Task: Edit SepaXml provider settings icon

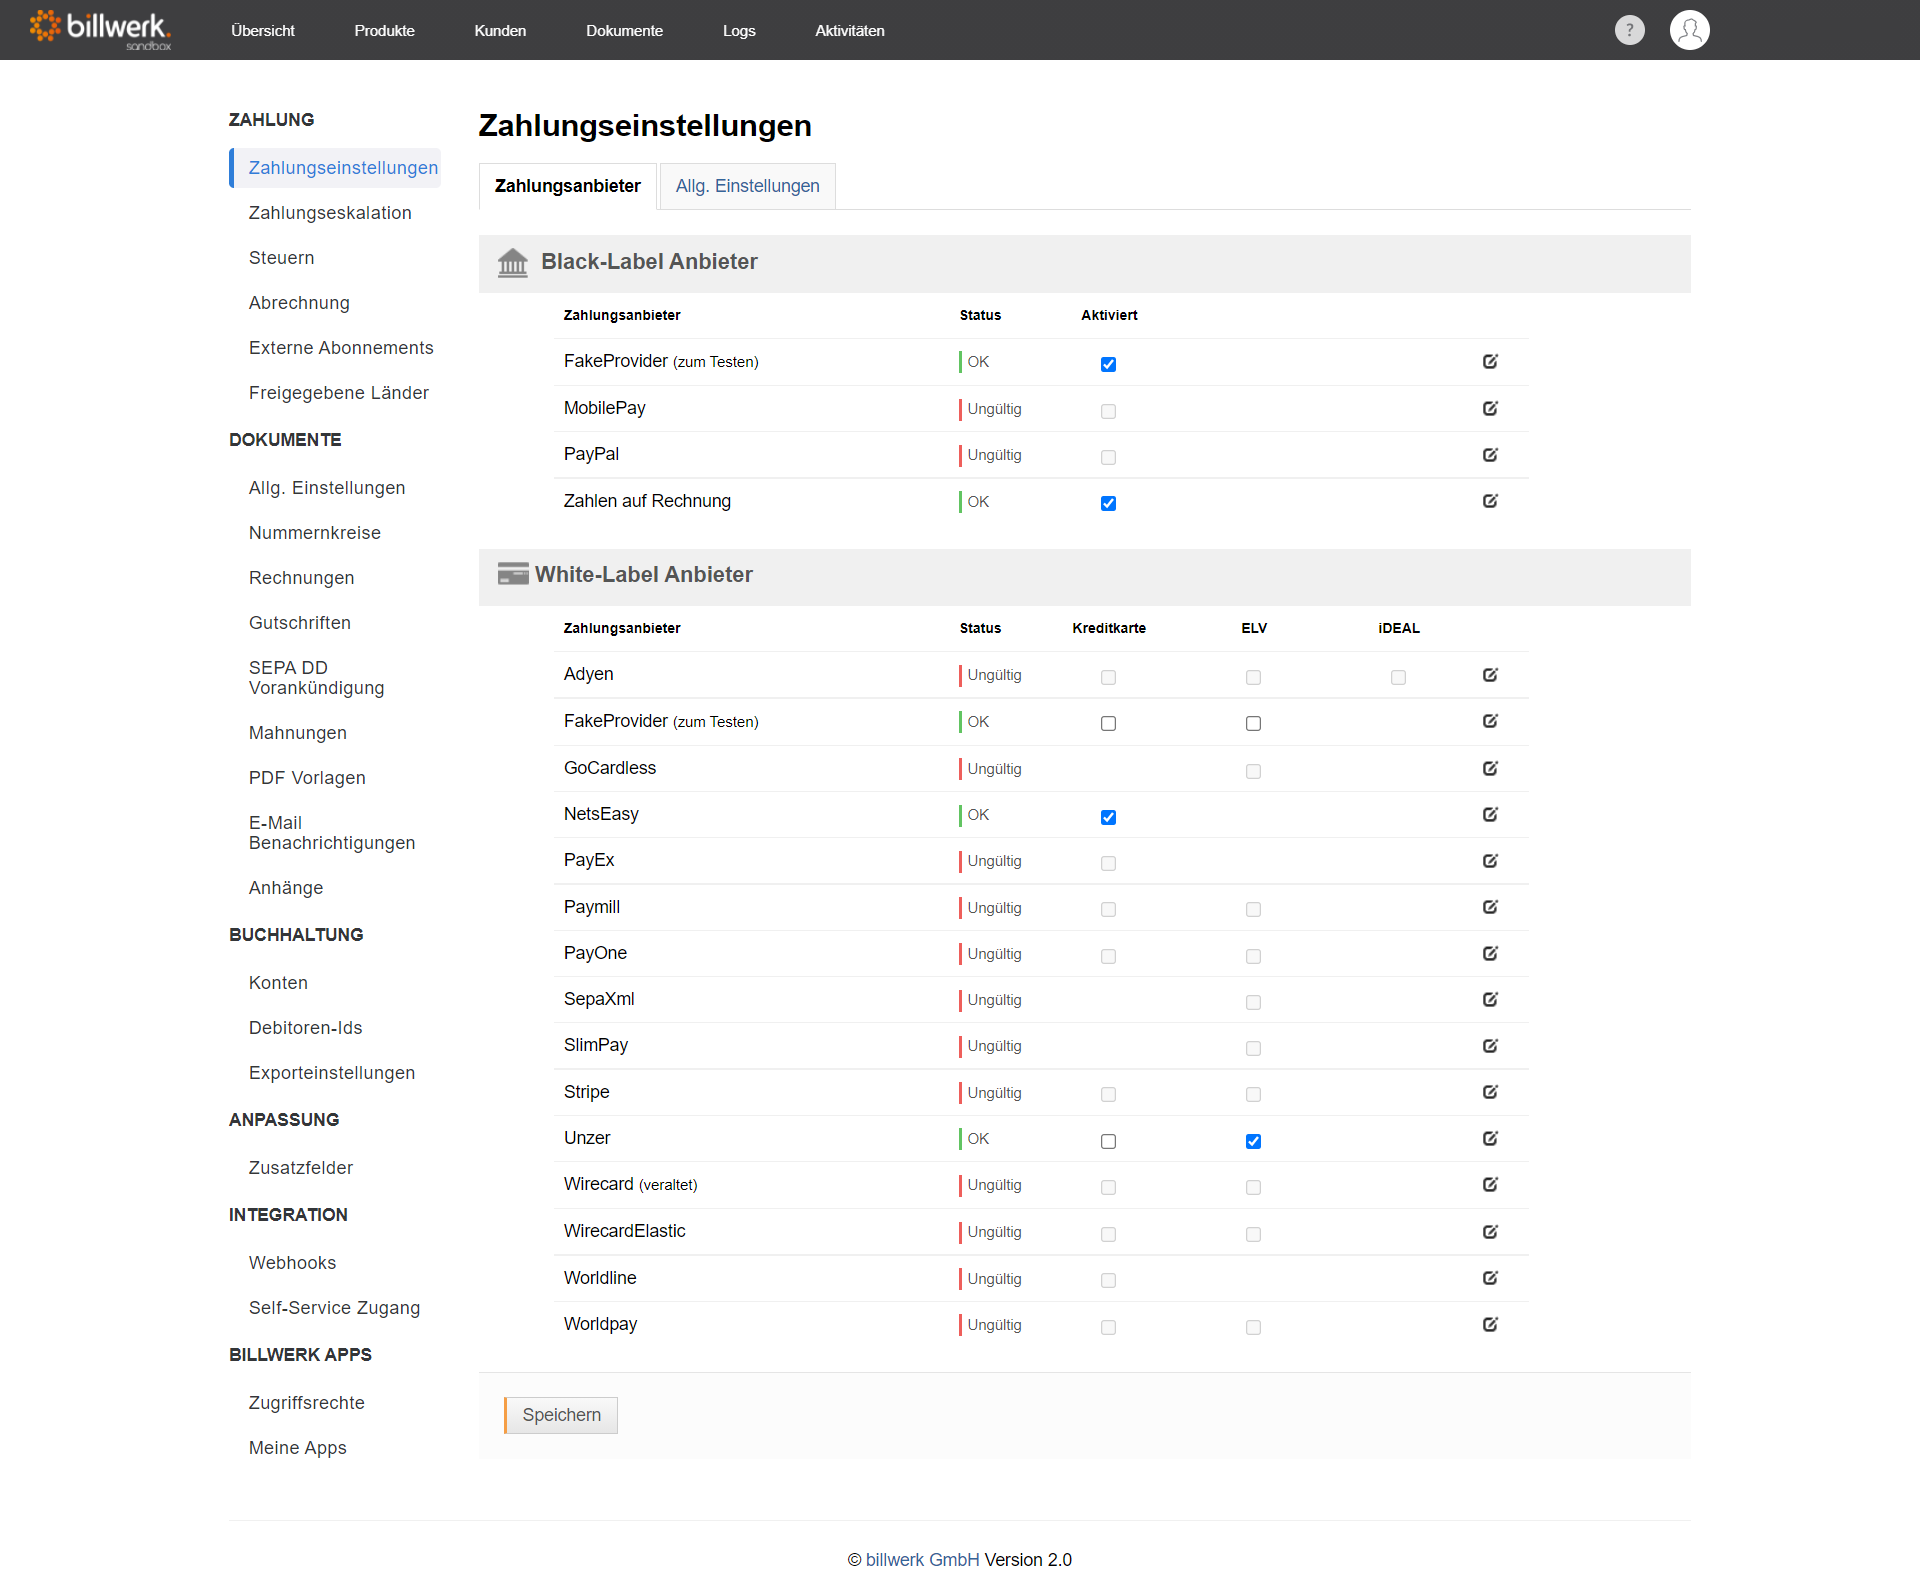Action: [x=1490, y=999]
